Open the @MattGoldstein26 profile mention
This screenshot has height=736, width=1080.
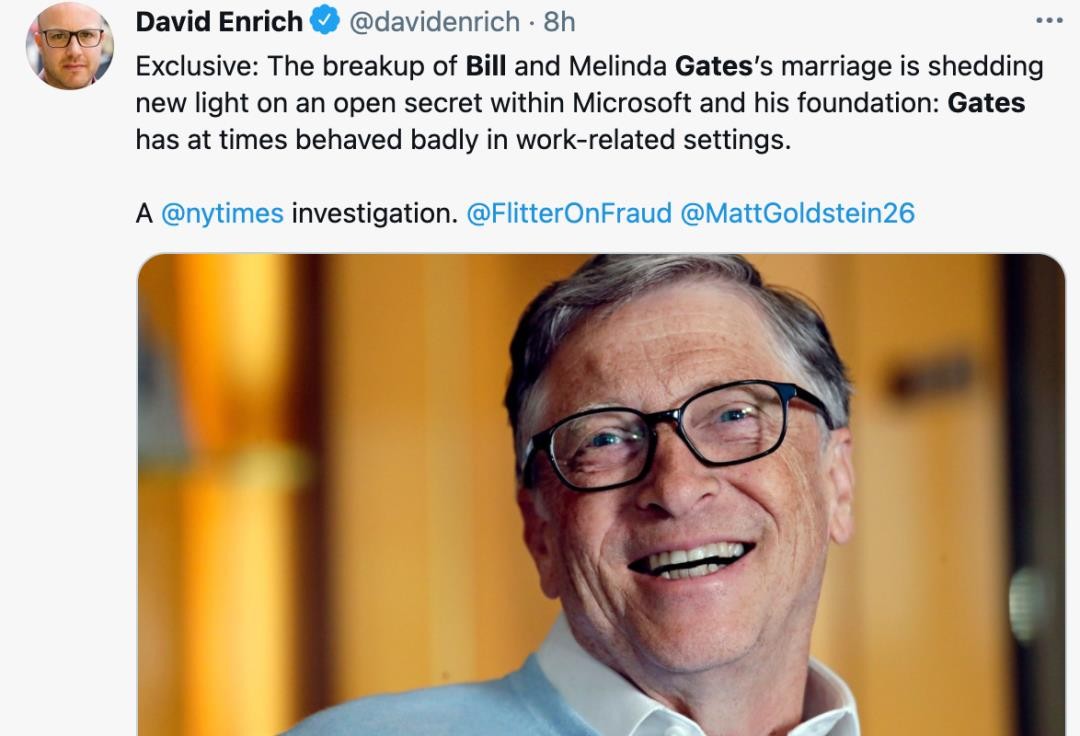point(797,213)
